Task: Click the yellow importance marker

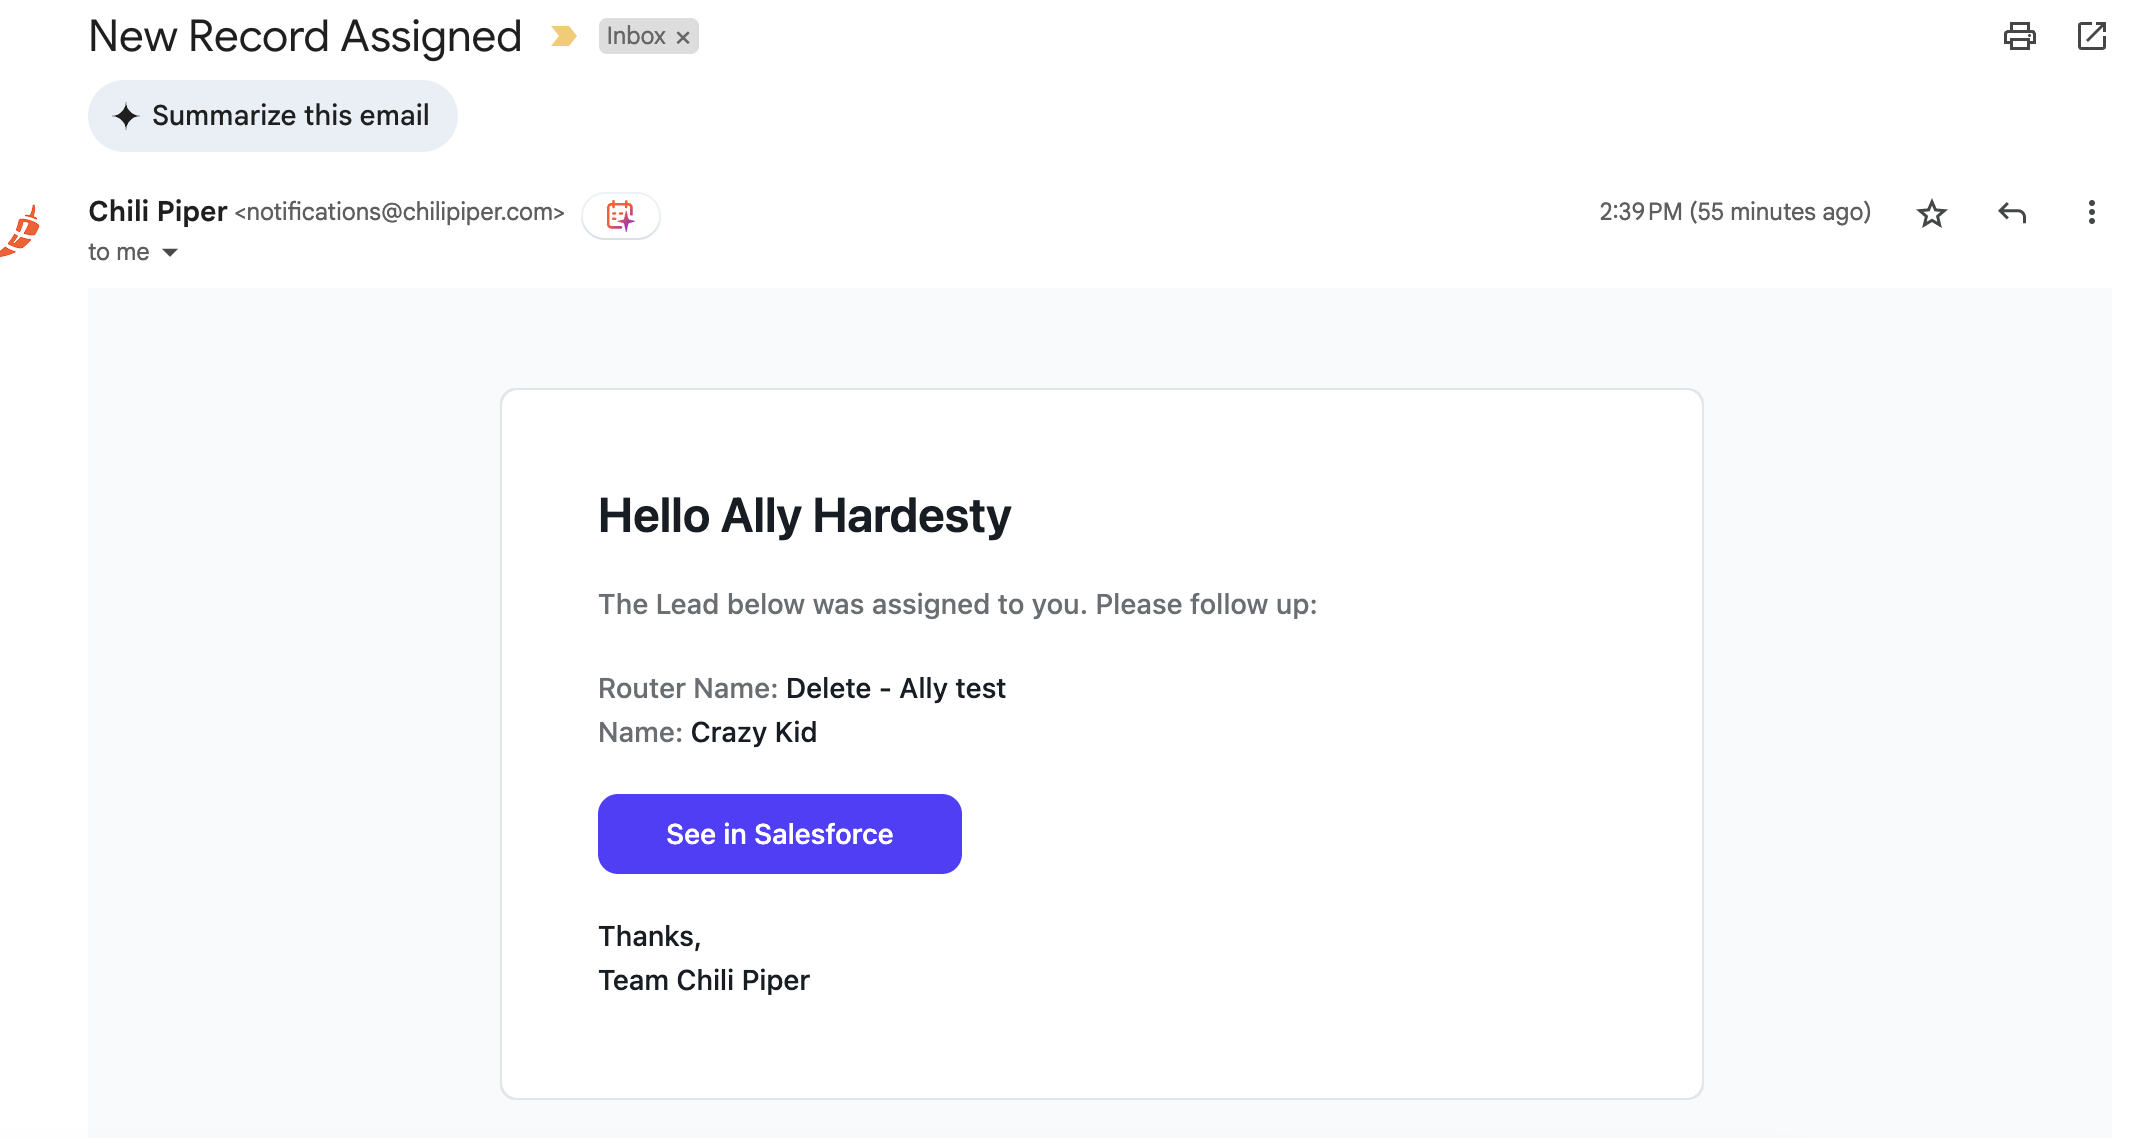Action: click(x=564, y=37)
